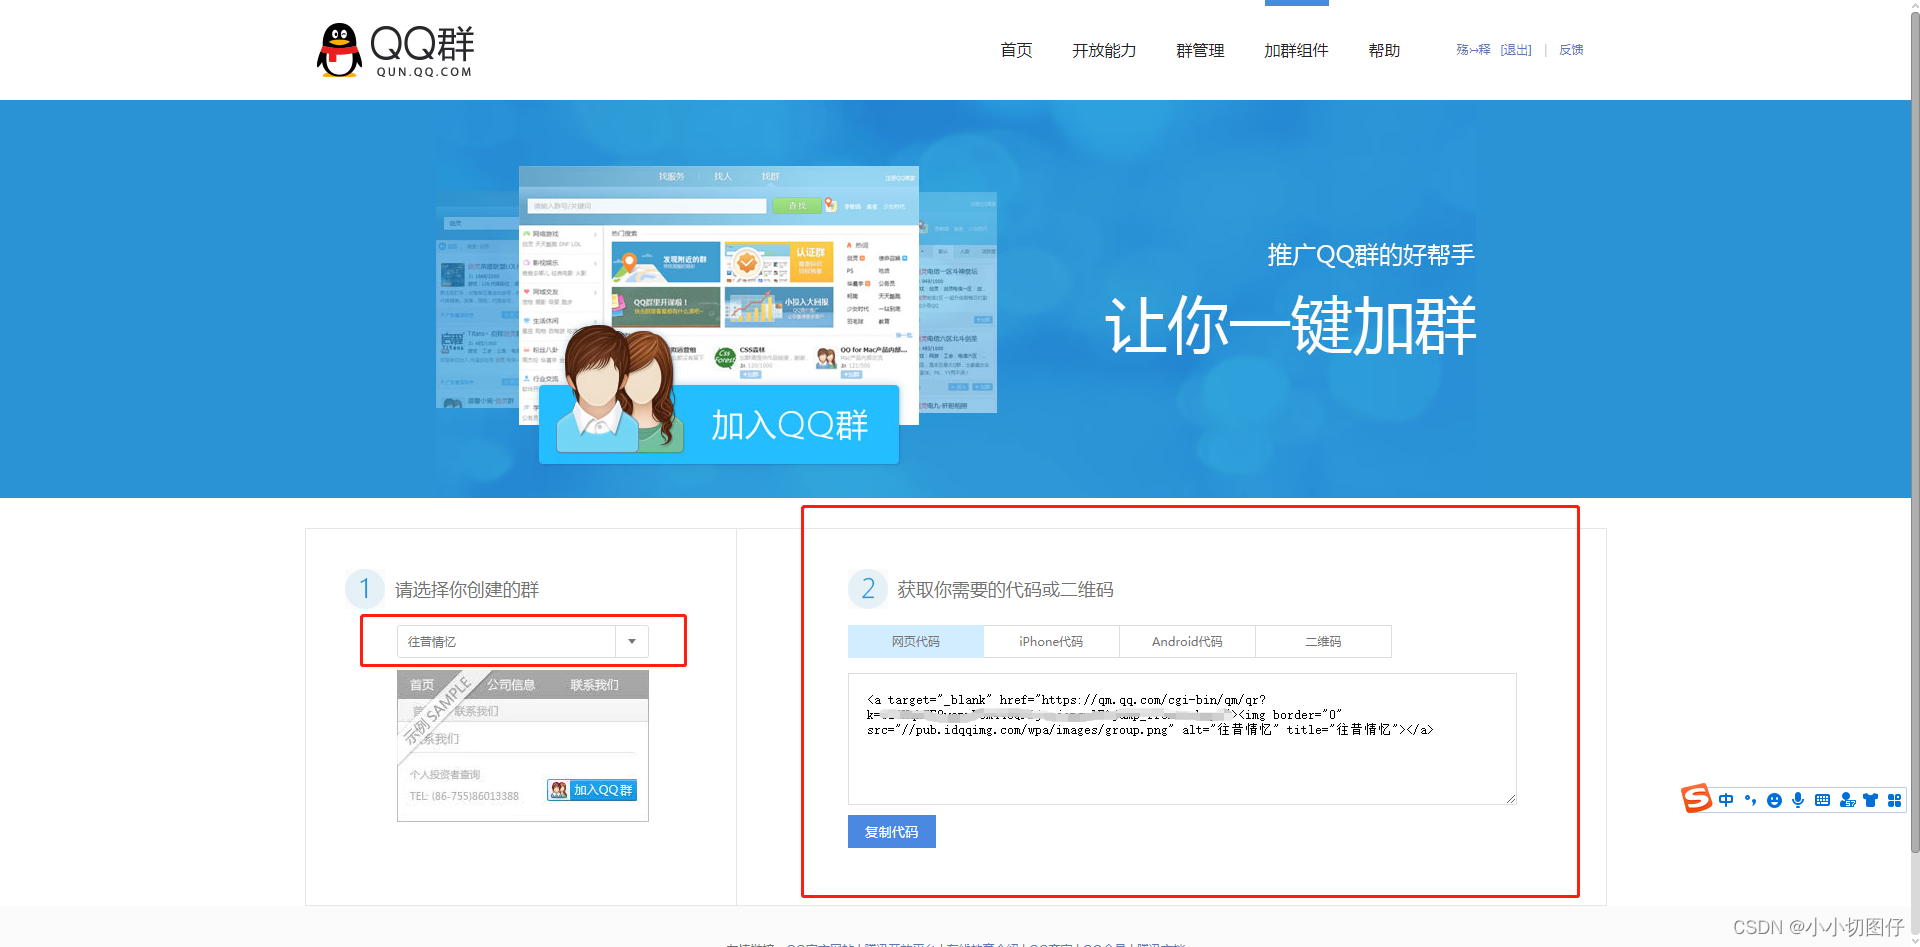This screenshot has width=1920, height=947.
Task: Open Sogou soft keyboard icon
Action: (1822, 800)
